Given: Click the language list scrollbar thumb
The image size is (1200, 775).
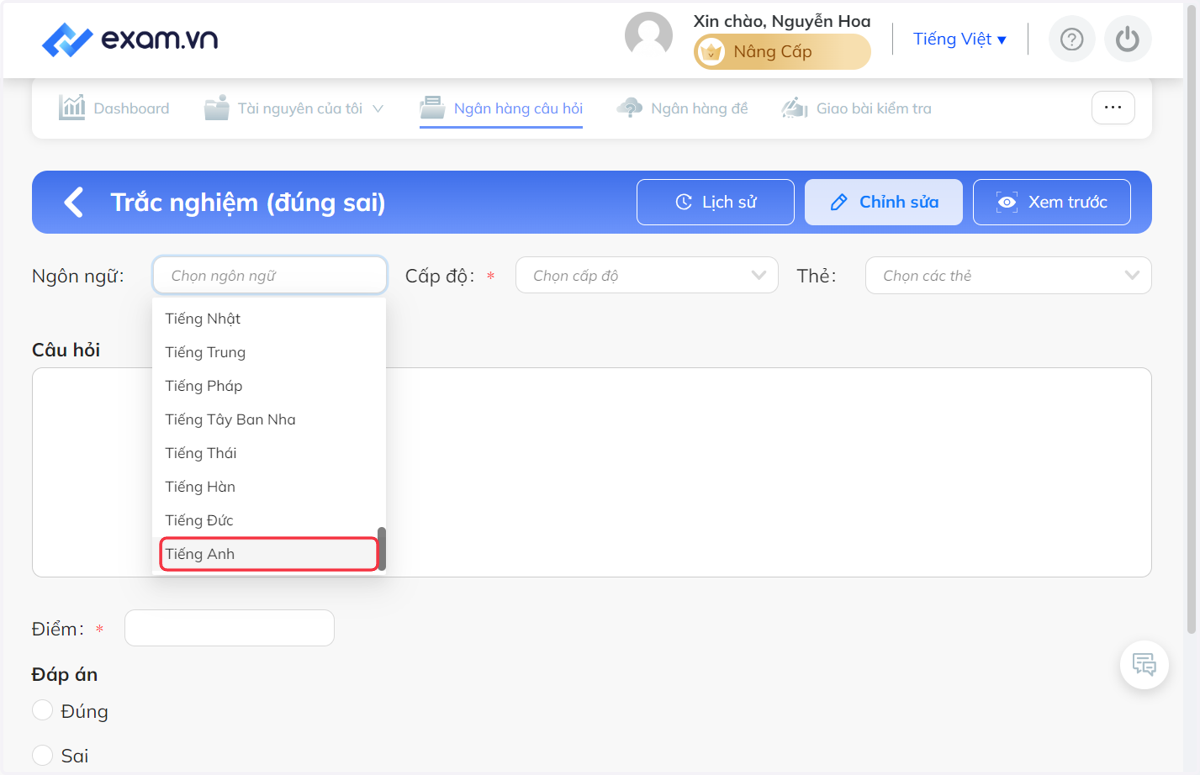Looking at the screenshot, I should (x=382, y=548).
